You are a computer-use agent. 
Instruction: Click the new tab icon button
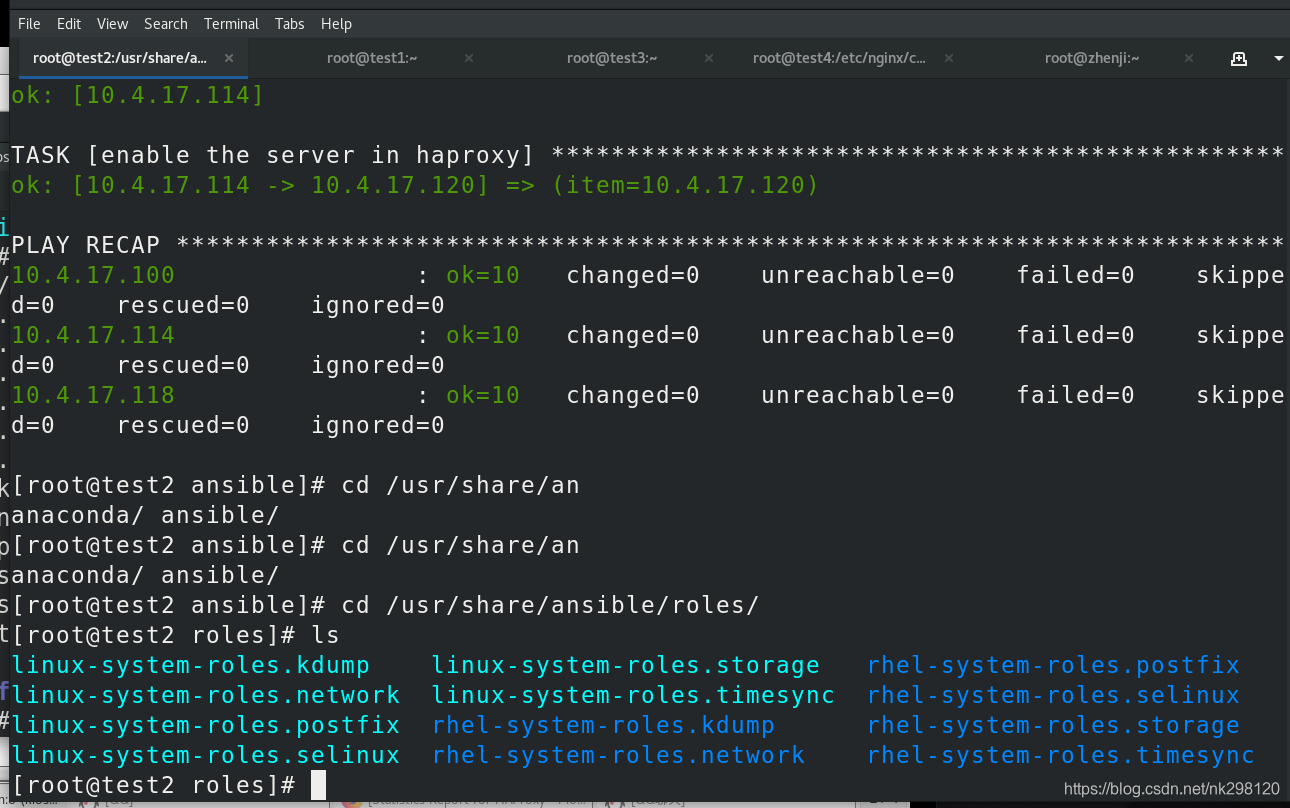pos(1239,58)
